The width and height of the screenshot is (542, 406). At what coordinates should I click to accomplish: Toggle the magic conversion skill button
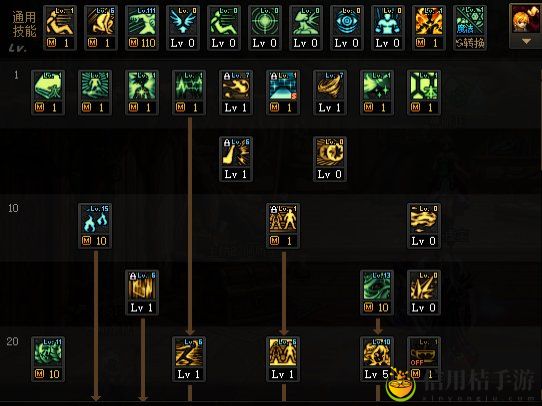point(470,28)
